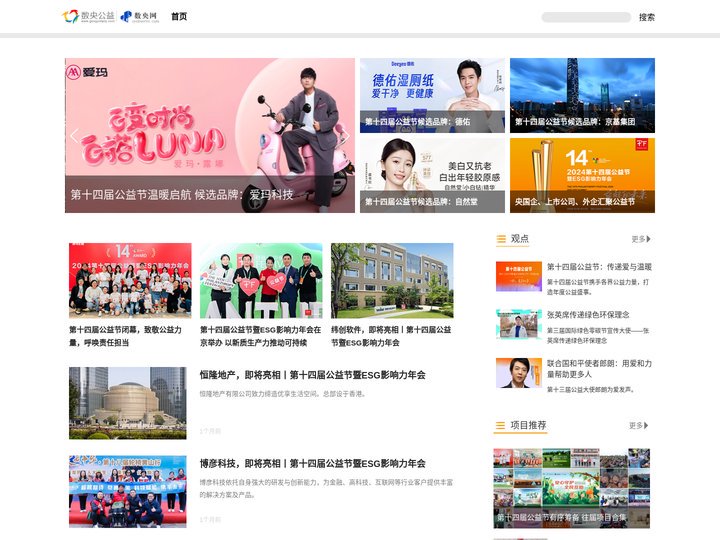Open article title 恒隆地产，即将亮相
Image resolution: width=720 pixels, height=540 pixels.
[313, 375]
